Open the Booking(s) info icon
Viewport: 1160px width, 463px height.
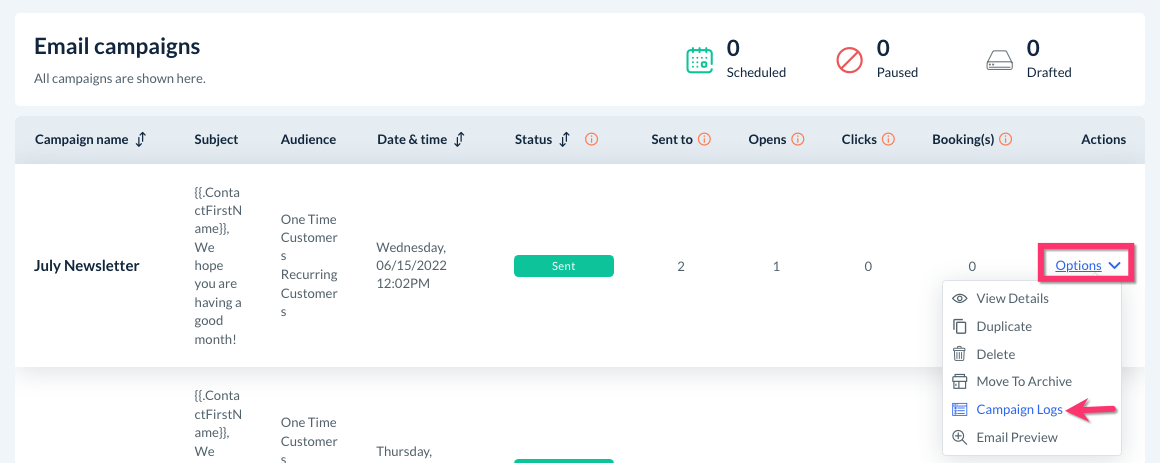(1005, 139)
